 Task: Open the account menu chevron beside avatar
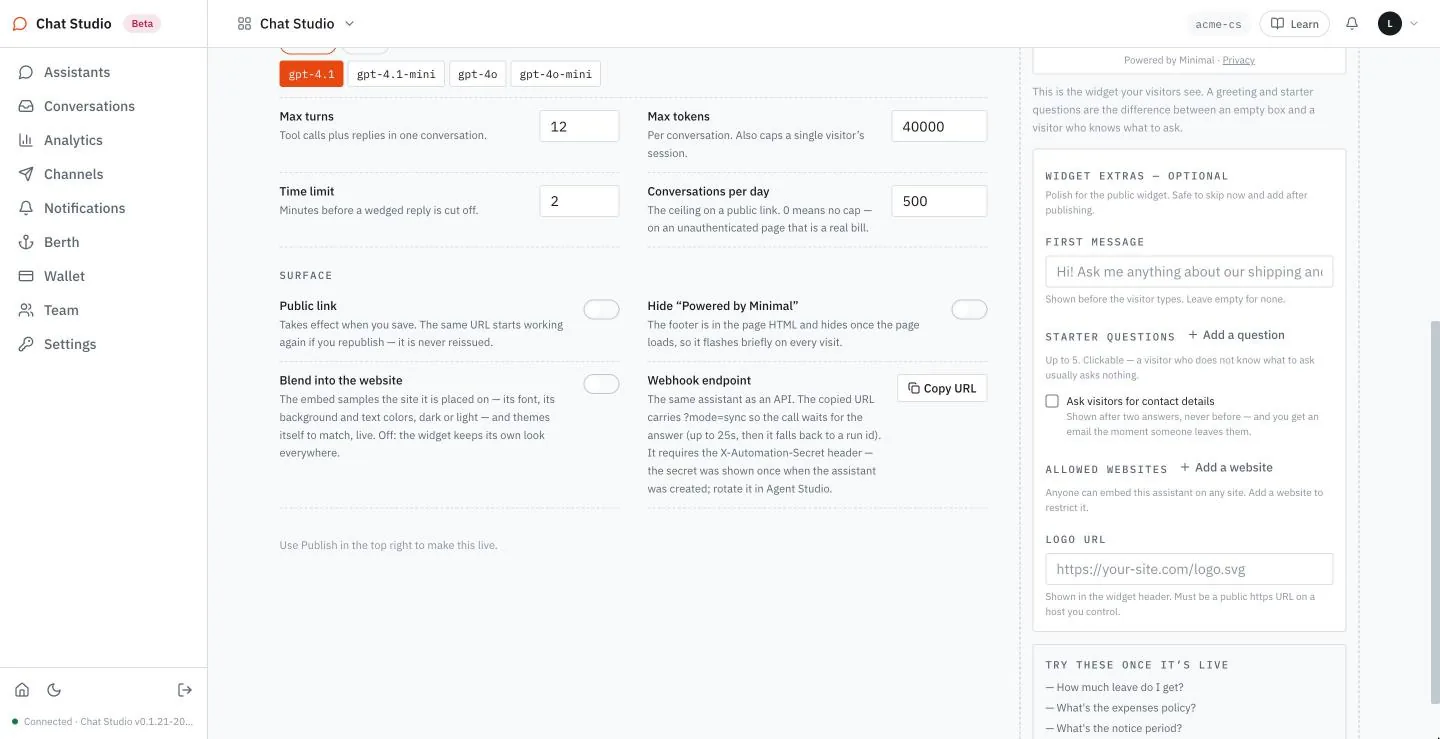pyautogui.click(x=1414, y=24)
